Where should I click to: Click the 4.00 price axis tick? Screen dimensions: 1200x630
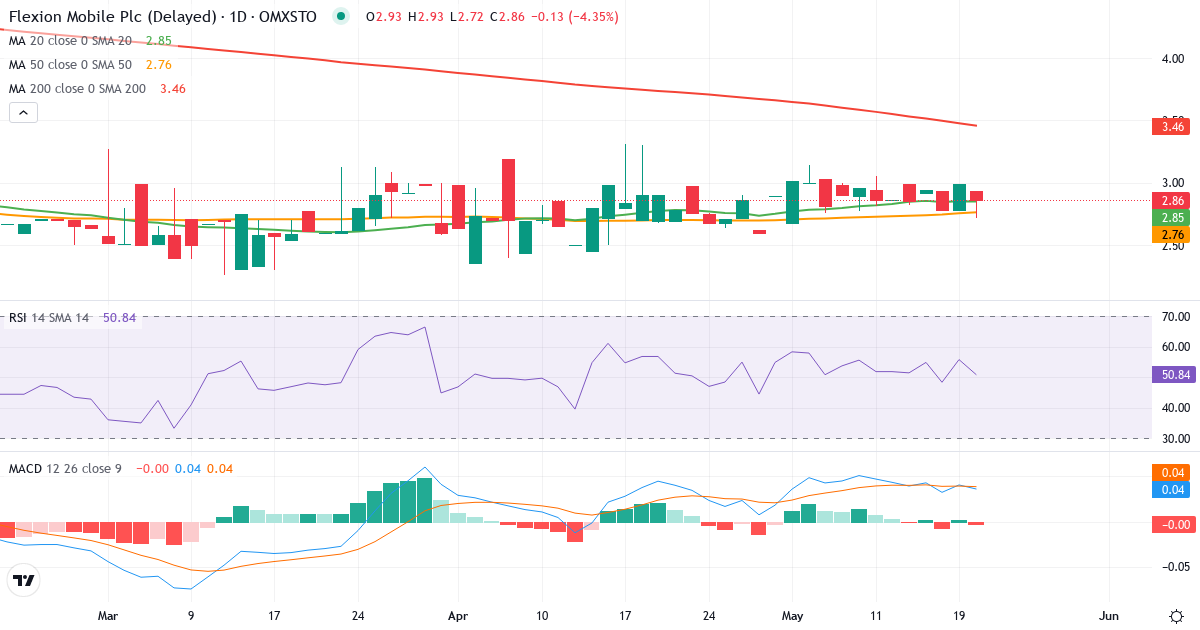coord(1172,59)
